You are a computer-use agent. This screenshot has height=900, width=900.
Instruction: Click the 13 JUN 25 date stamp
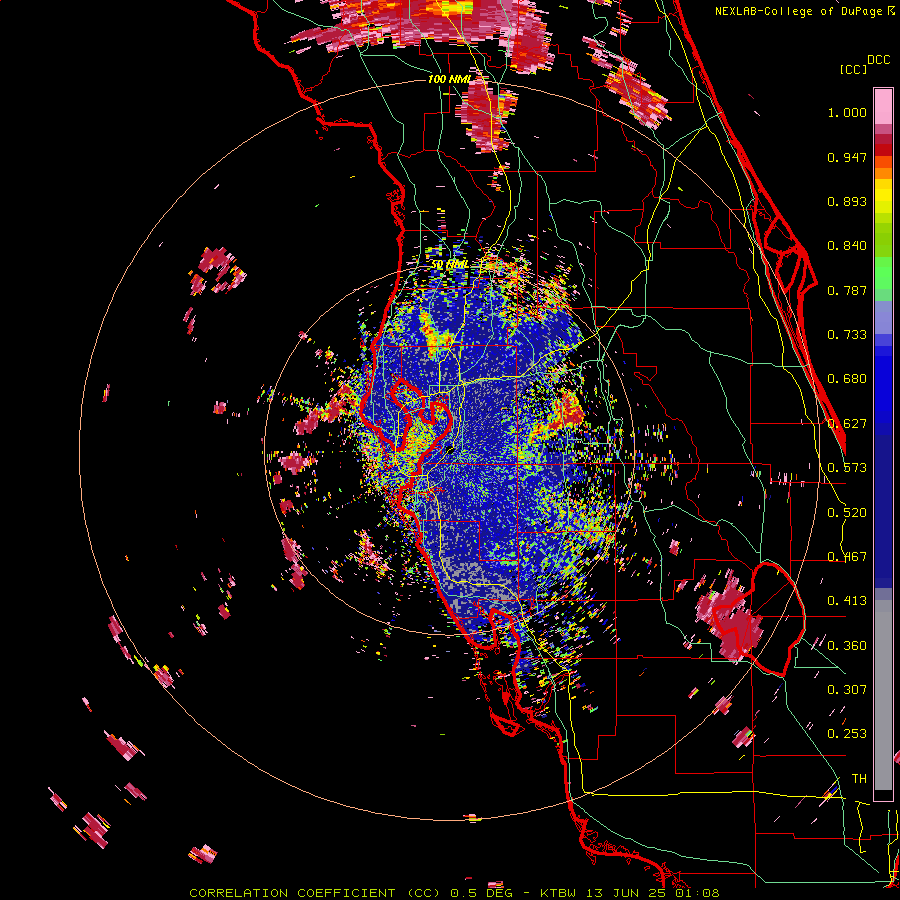627,893
